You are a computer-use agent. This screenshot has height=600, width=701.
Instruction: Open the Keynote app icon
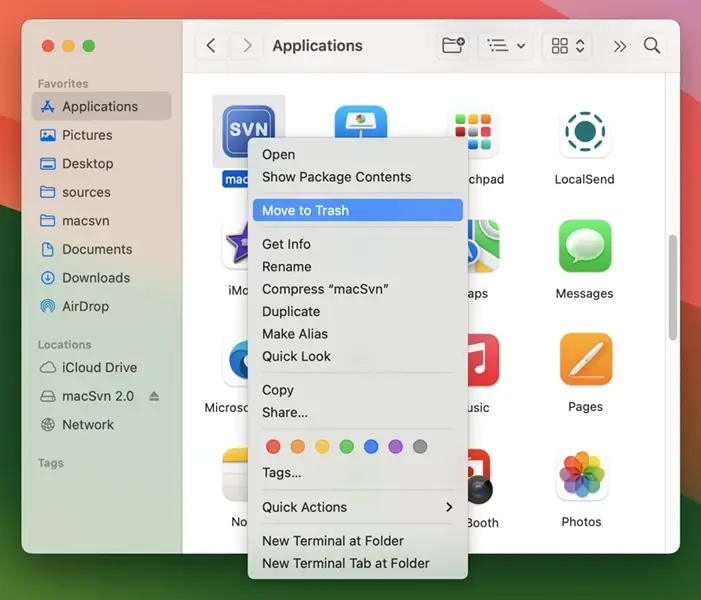pyautogui.click(x=360, y=121)
